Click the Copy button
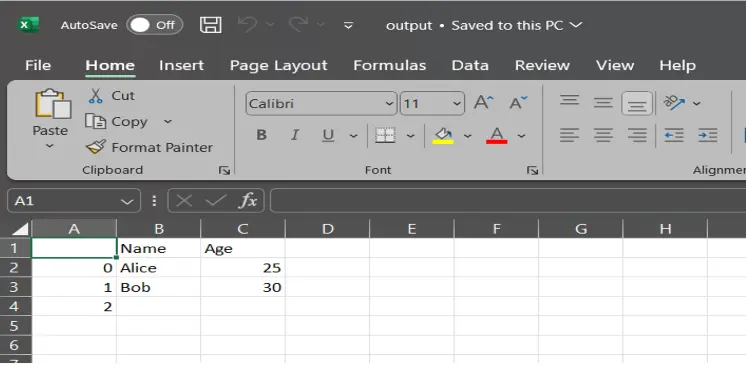Image resolution: width=746 pixels, height=367 pixels. (x=116, y=122)
